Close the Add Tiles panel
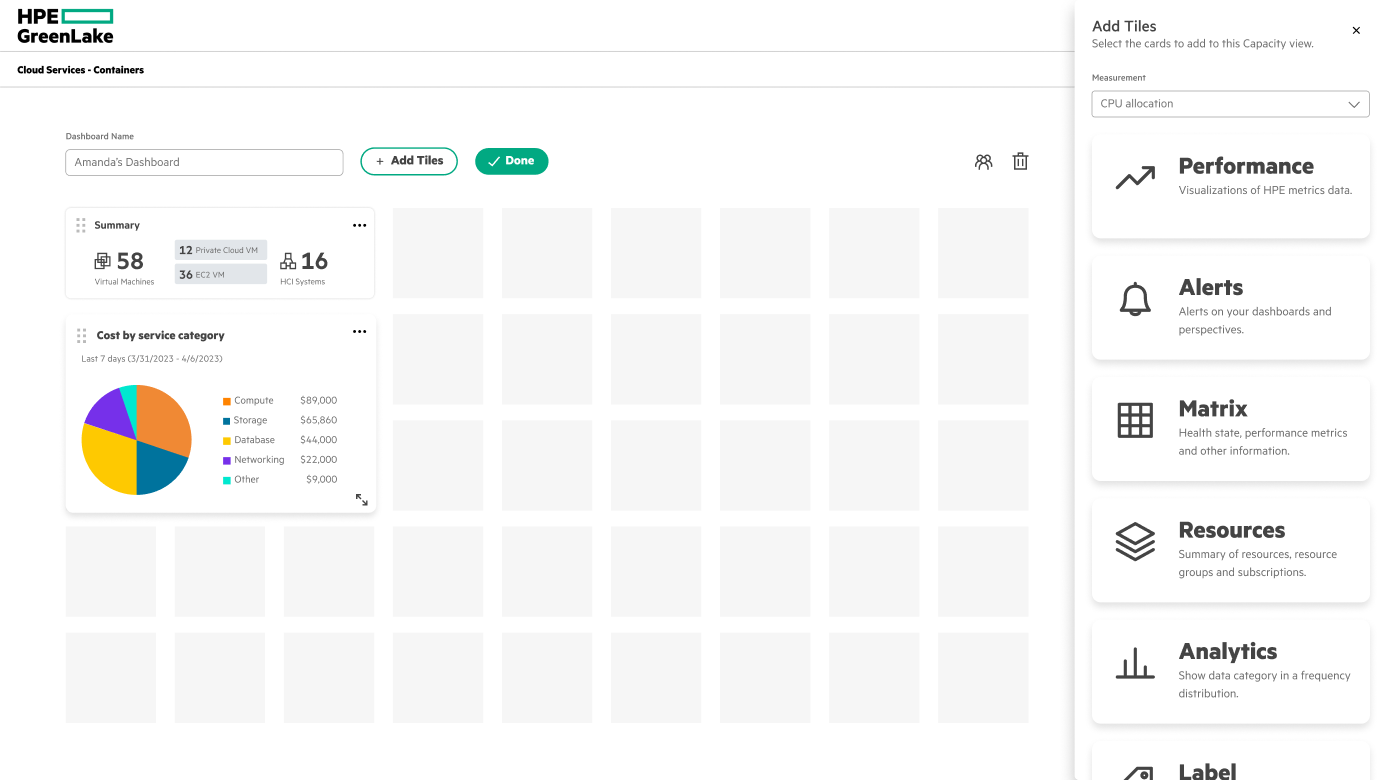 [1356, 31]
